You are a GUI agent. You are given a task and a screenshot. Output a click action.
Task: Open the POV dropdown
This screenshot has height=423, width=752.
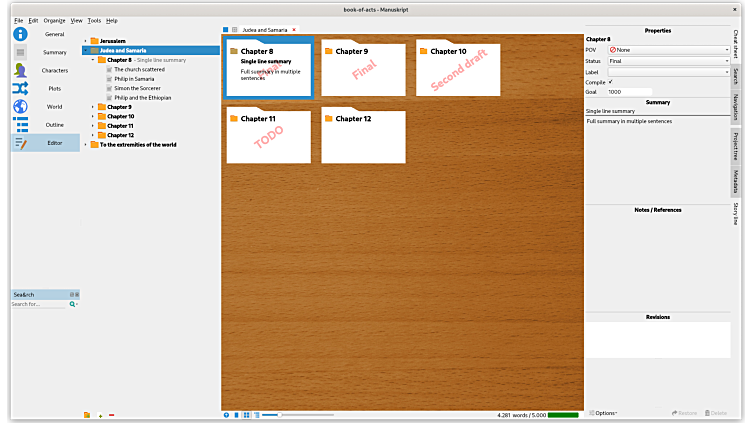tap(668, 50)
